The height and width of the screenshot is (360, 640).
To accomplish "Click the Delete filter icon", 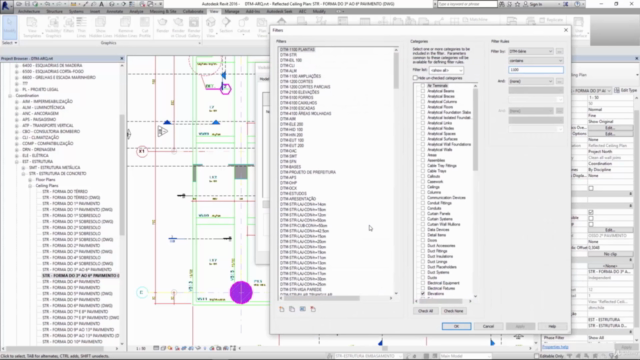I will coord(313,309).
